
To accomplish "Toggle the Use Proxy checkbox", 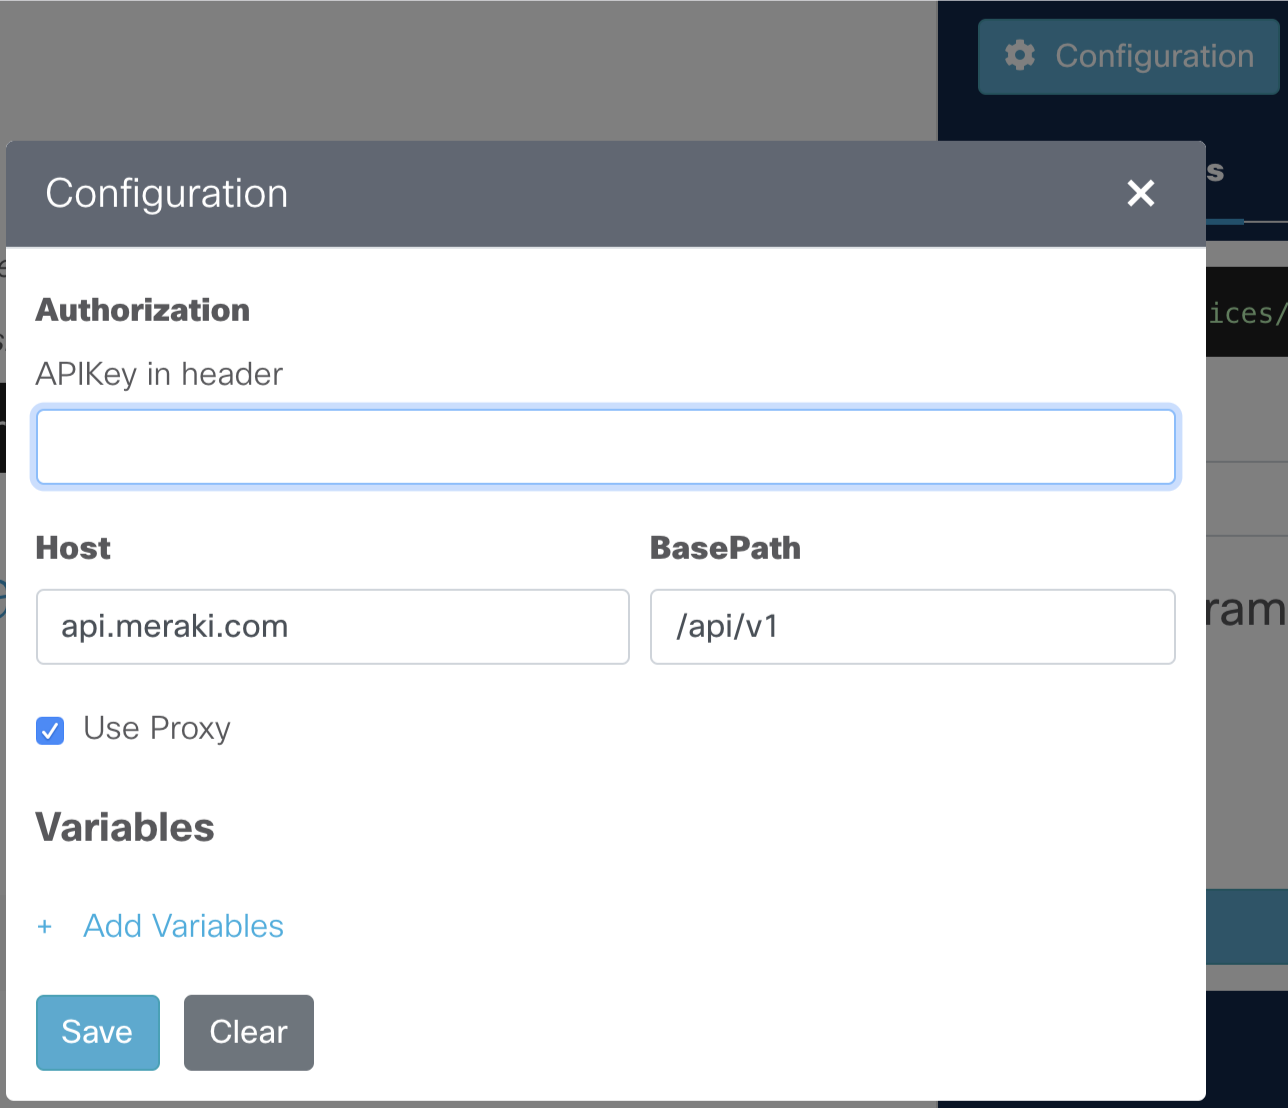I will point(50,731).
